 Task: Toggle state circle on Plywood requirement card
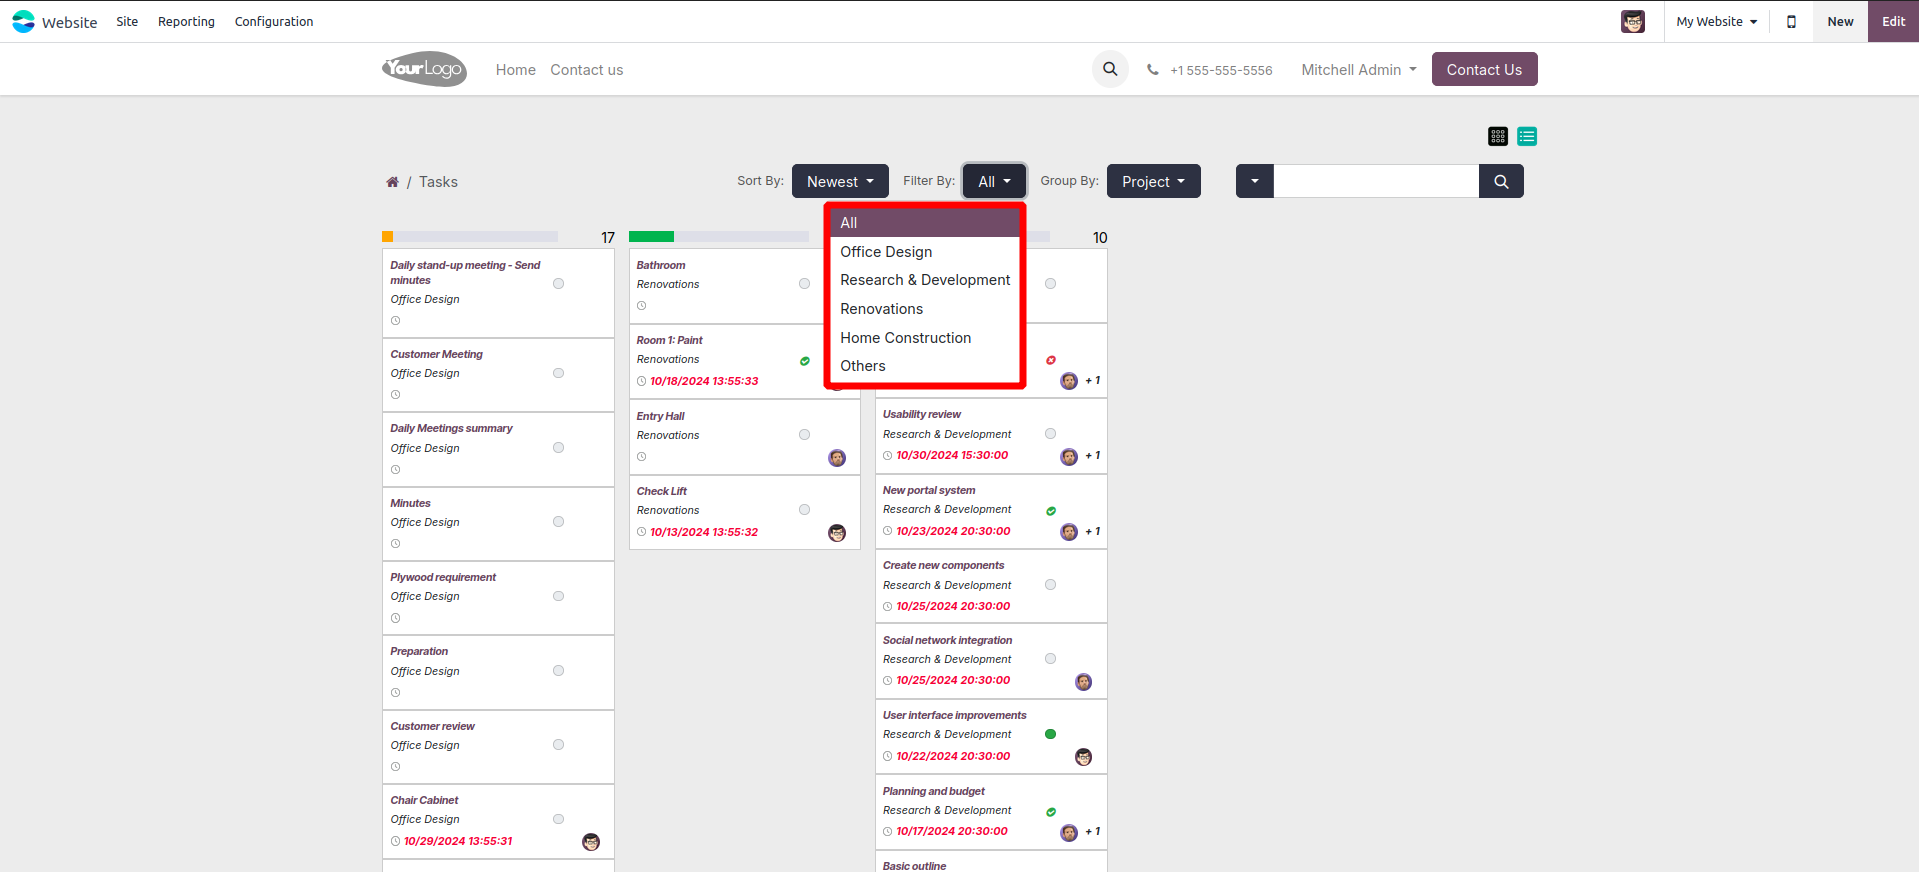(x=559, y=596)
